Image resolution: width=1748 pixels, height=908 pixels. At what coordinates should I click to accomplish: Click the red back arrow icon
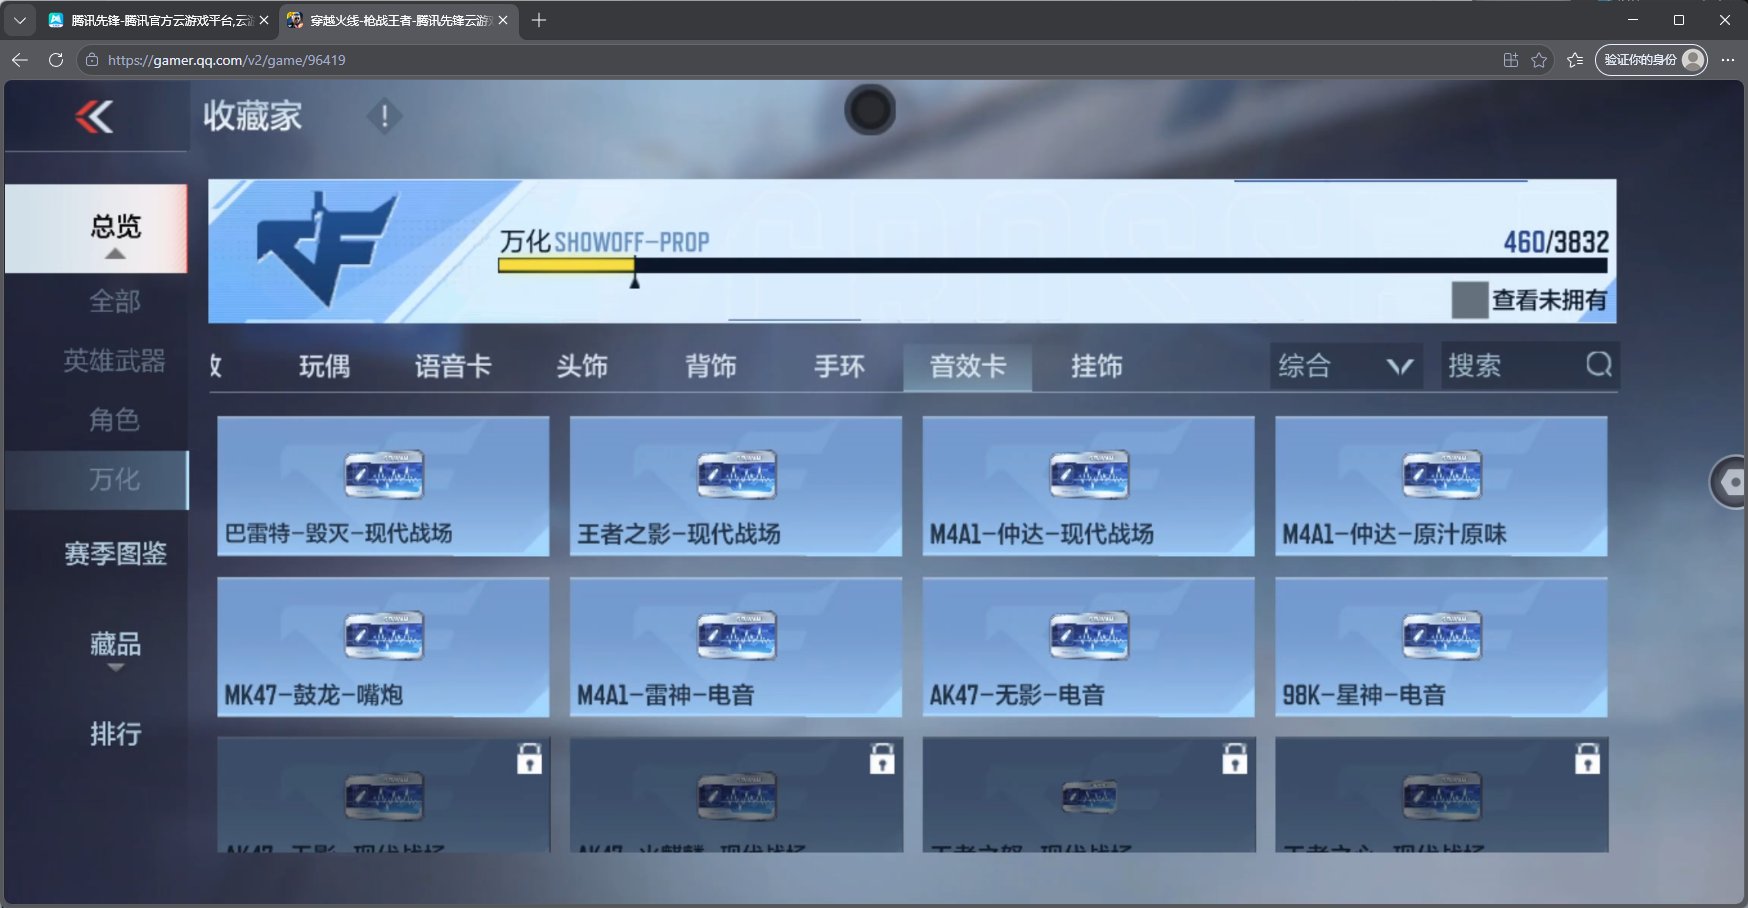point(94,117)
